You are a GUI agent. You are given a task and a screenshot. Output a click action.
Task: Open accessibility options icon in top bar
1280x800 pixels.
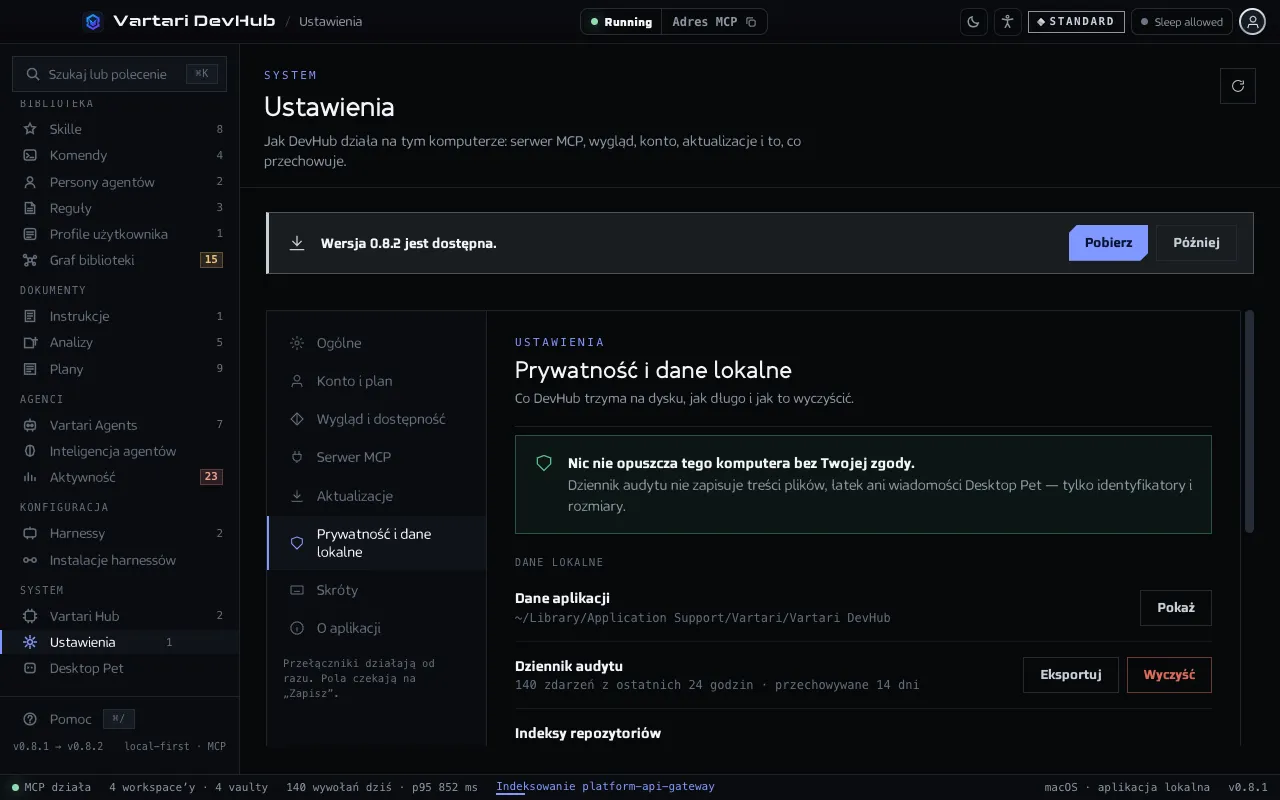(1008, 22)
